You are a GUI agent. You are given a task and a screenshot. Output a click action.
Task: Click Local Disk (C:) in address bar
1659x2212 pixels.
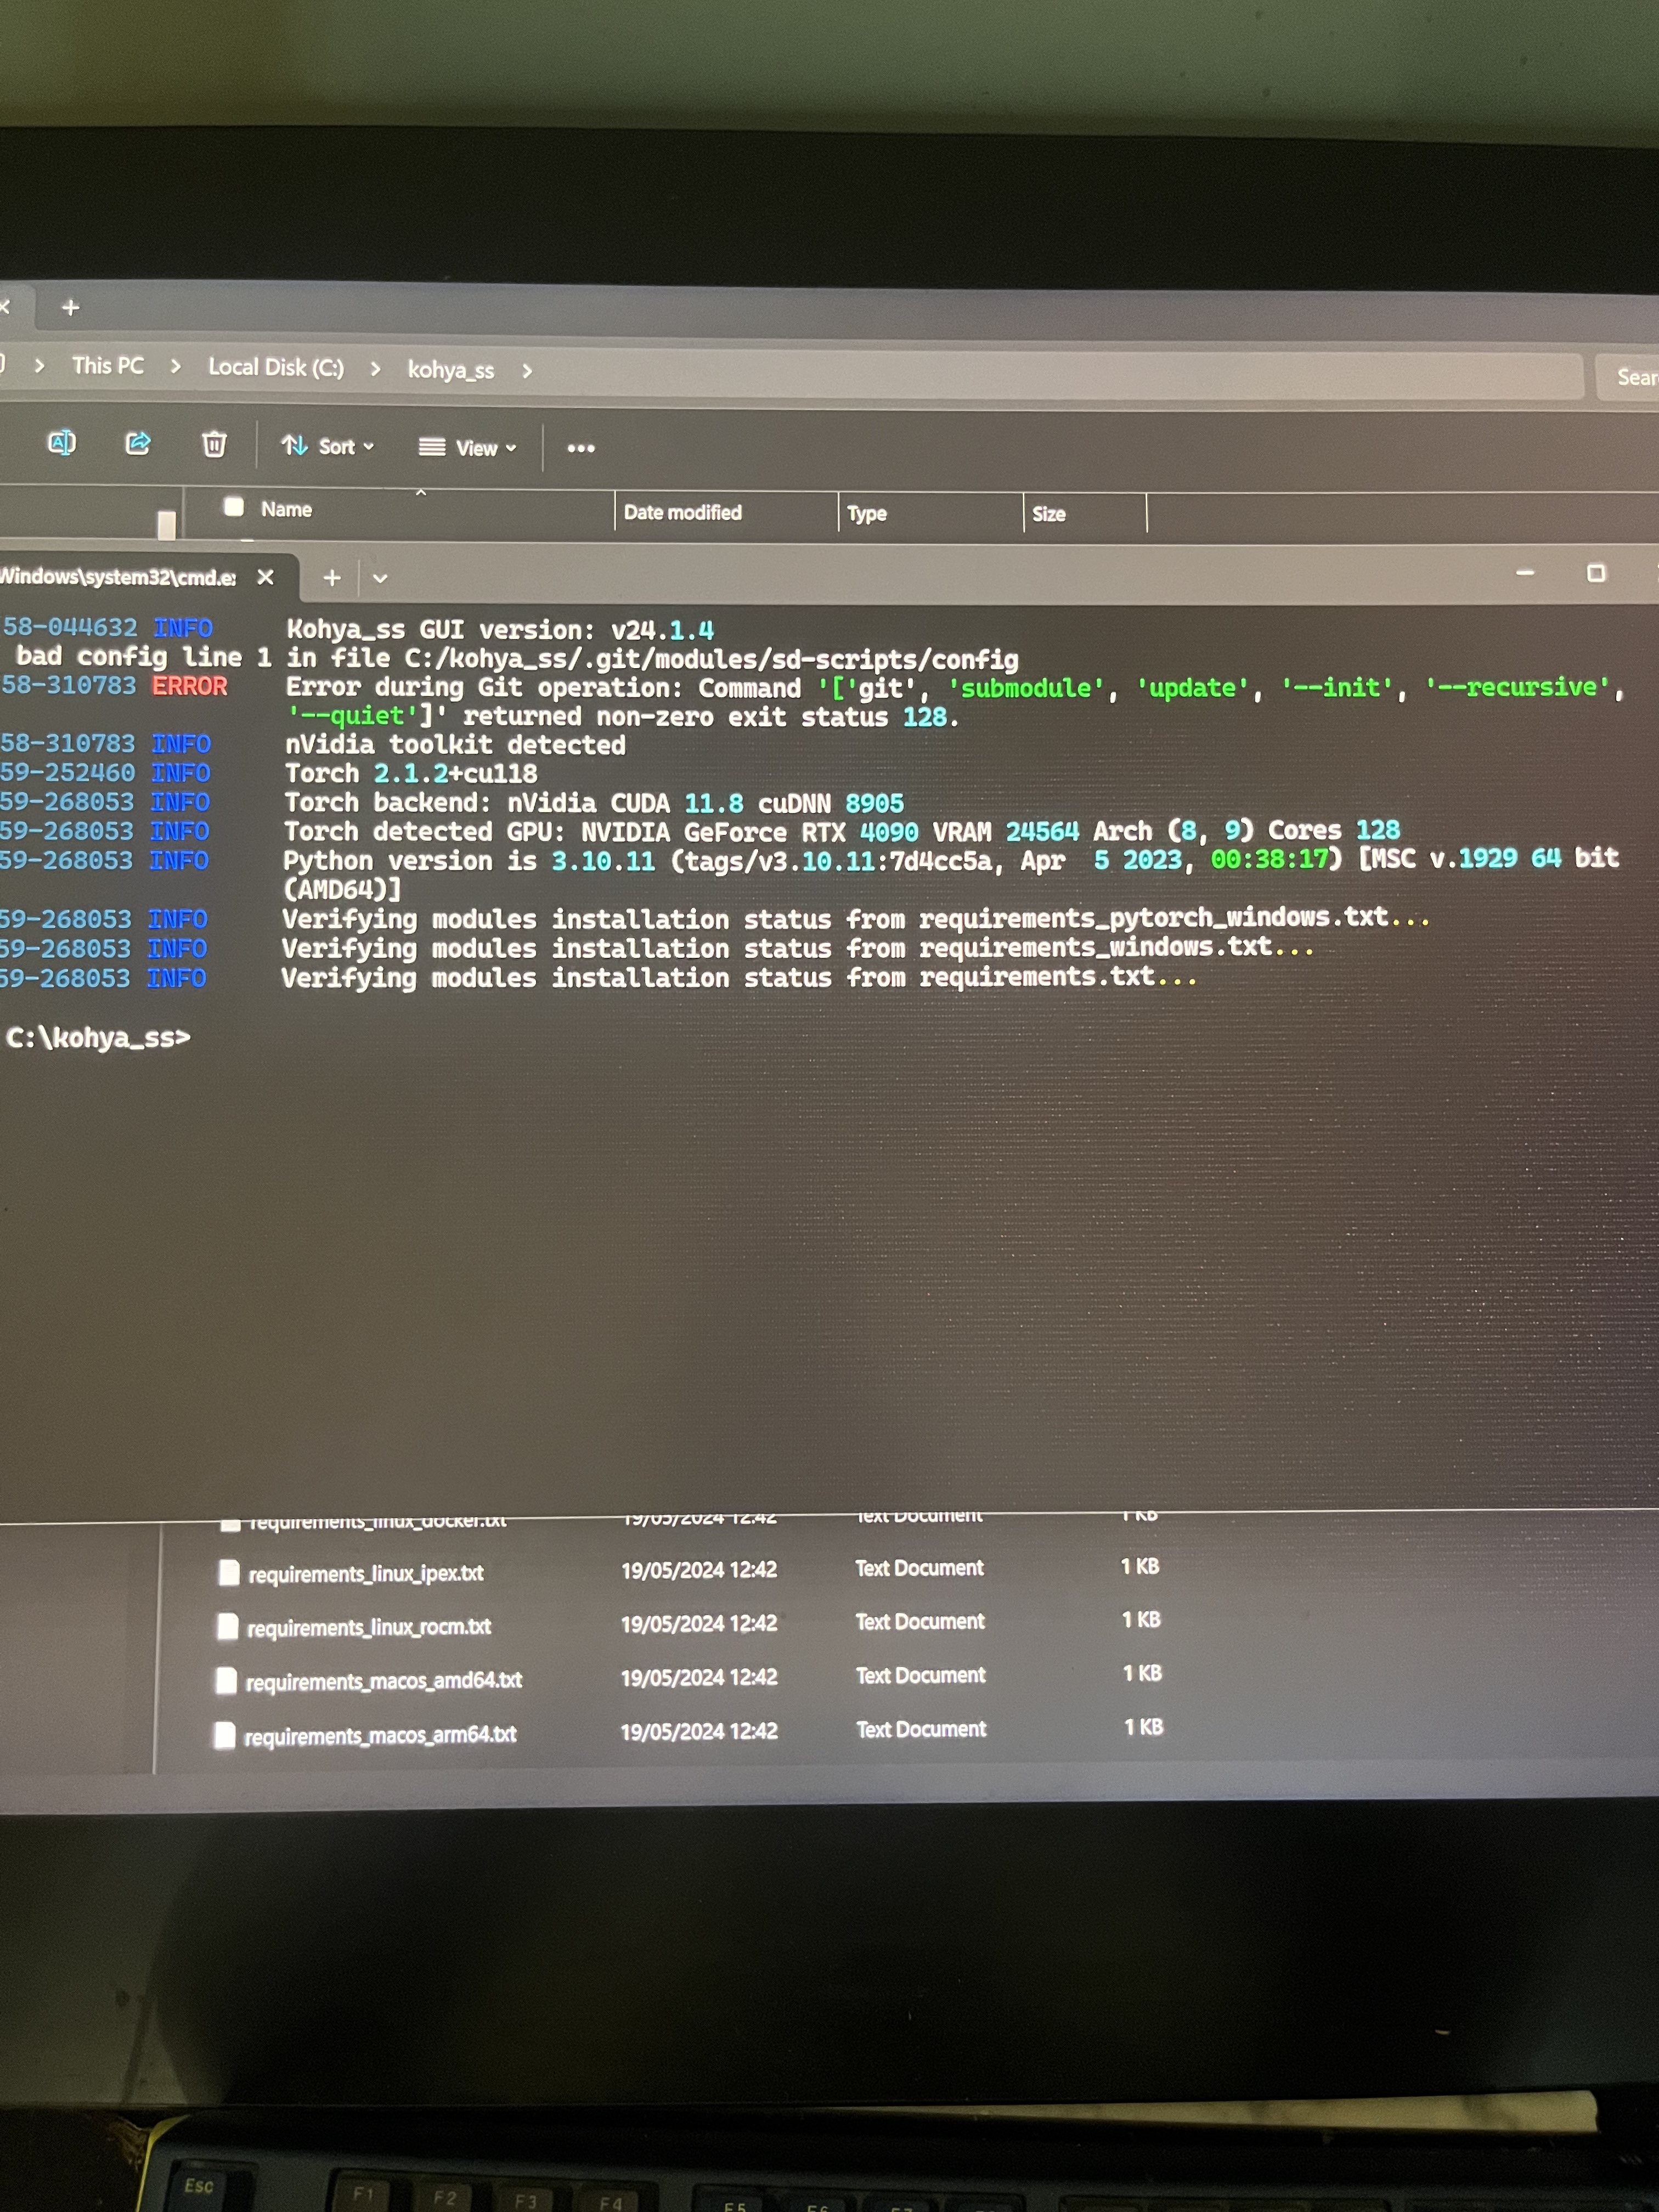[x=275, y=367]
